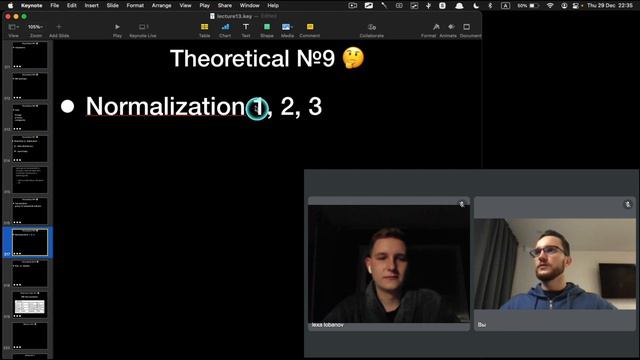Click the muted mic icon on the 'Вы' tile
This screenshot has width=640, height=360.
click(x=628, y=204)
